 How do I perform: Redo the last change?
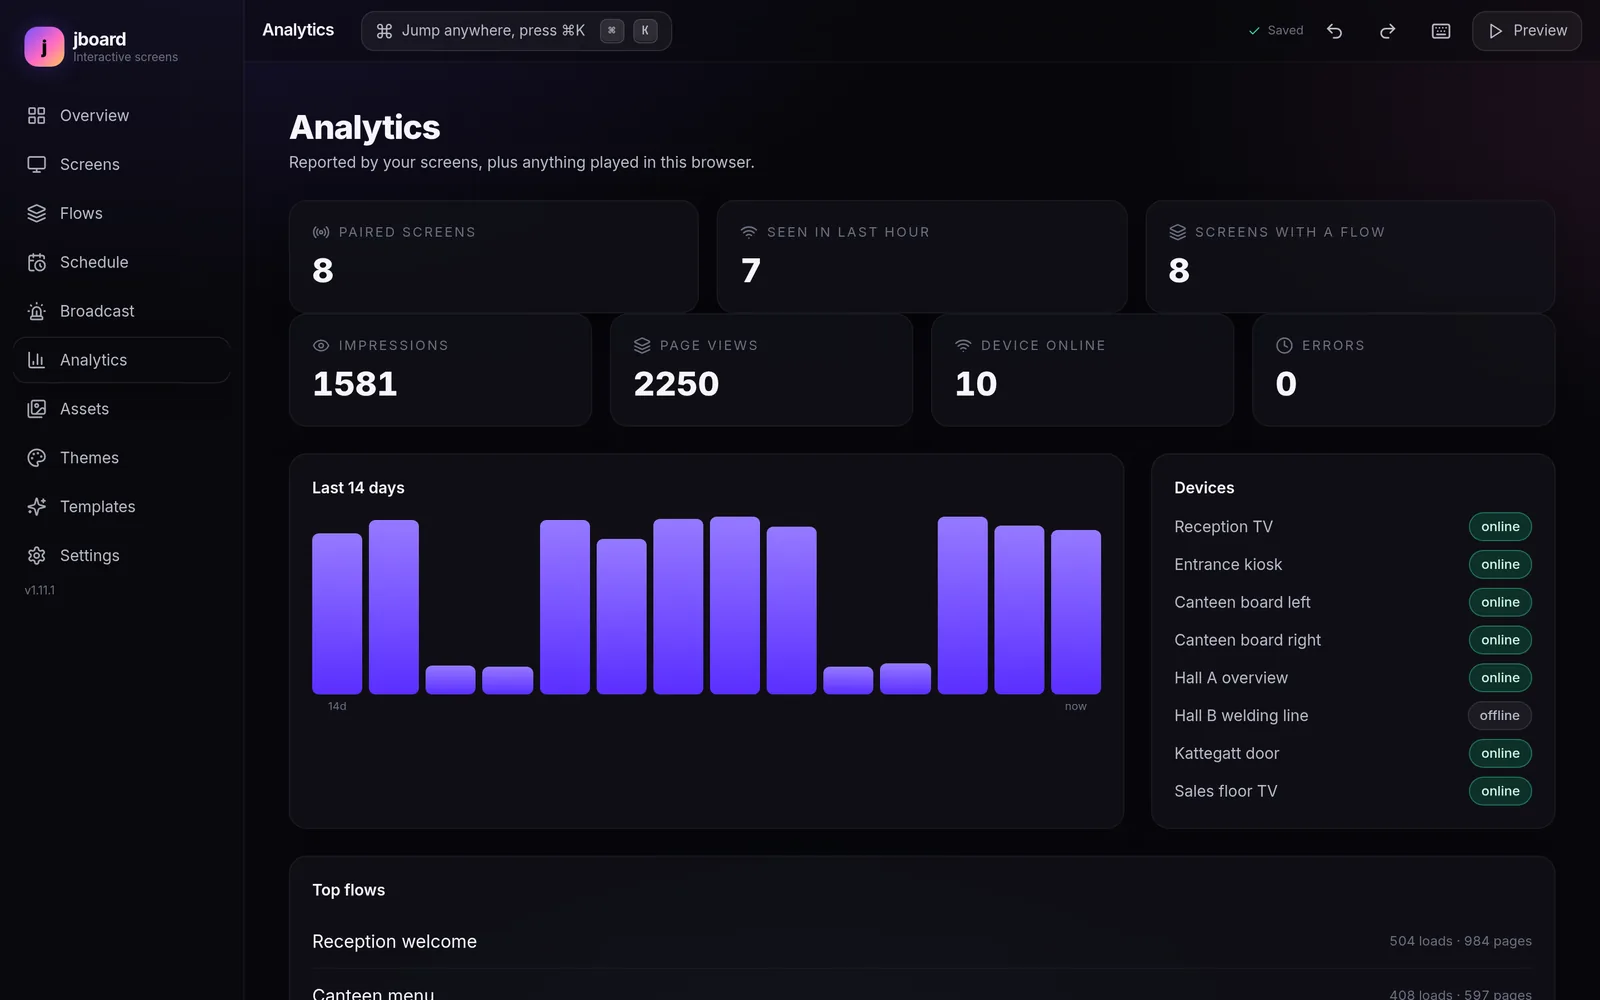point(1387,31)
